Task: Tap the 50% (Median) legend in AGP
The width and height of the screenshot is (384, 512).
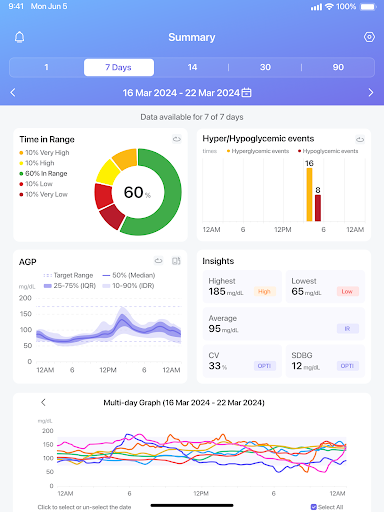Action: click(129, 275)
